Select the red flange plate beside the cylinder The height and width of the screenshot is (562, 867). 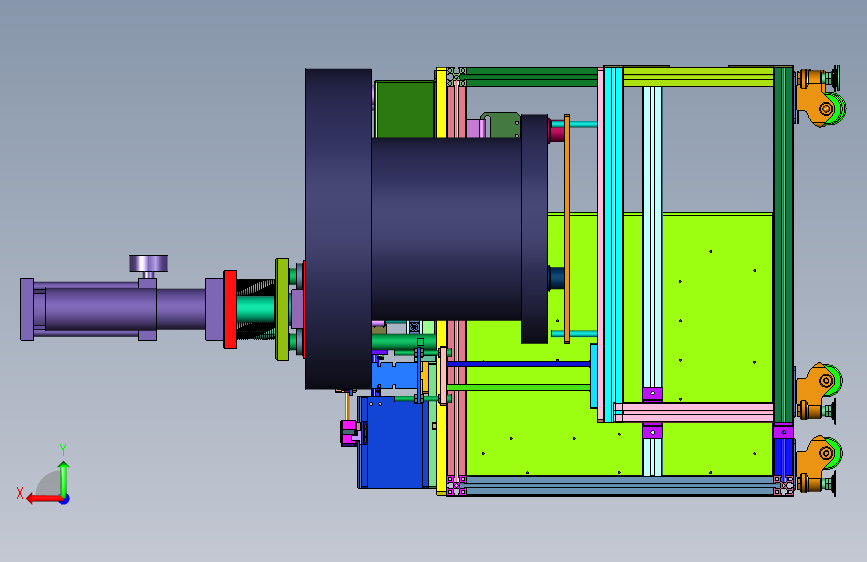[x=230, y=309]
